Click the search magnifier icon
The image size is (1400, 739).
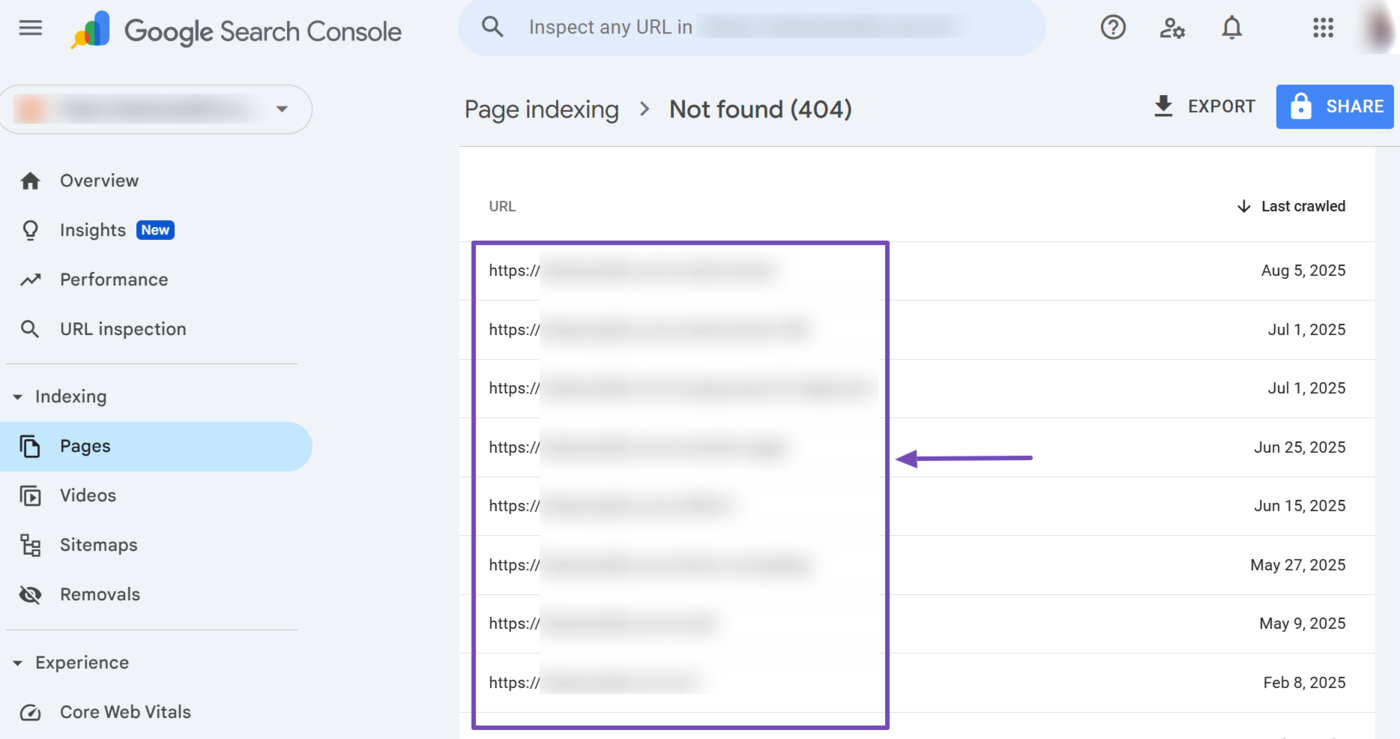click(492, 27)
